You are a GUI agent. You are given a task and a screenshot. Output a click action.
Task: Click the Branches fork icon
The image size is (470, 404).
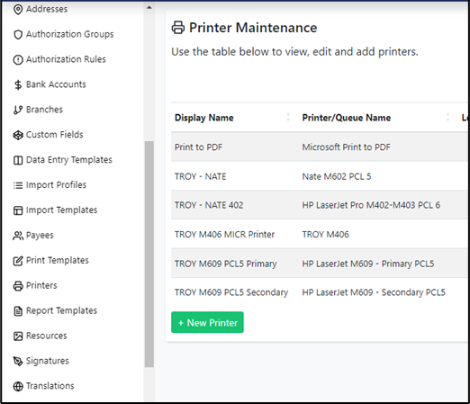pyautogui.click(x=18, y=110)
